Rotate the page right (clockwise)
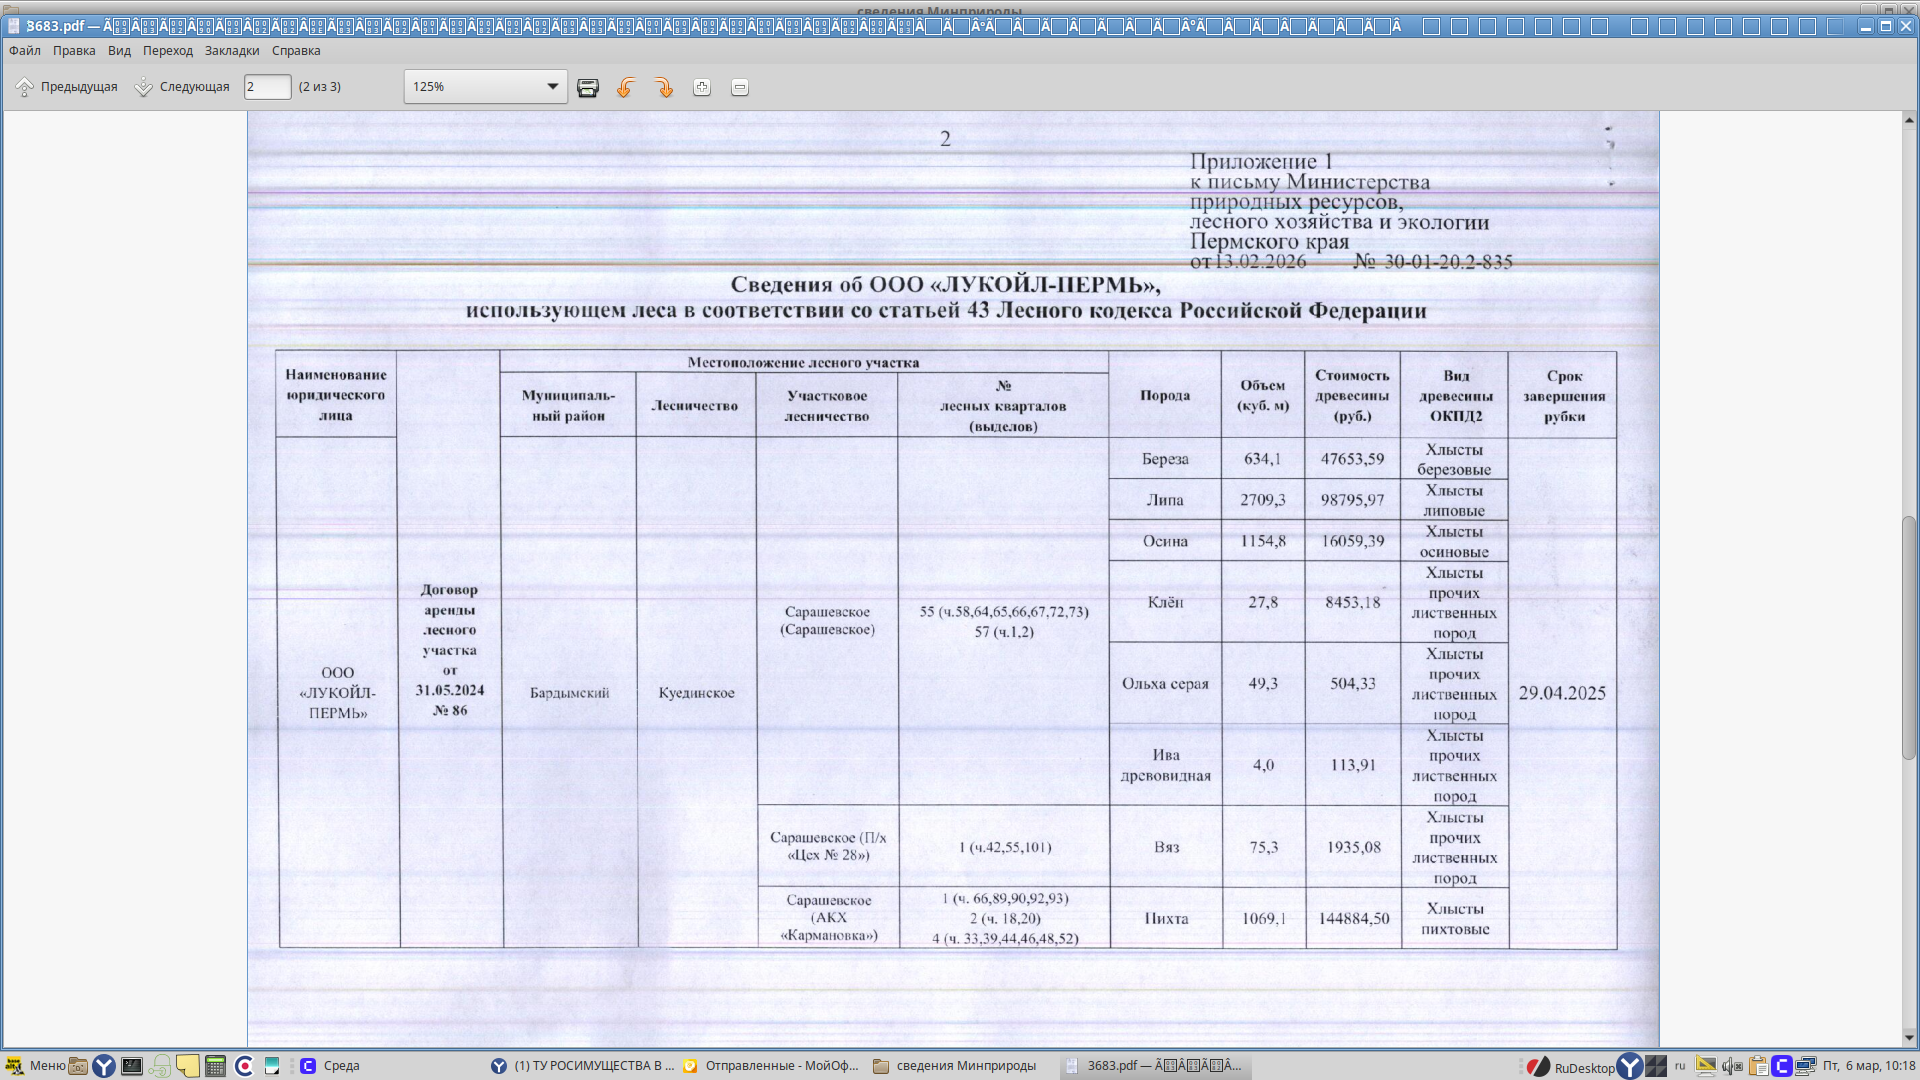The width and height of the screenshot is (1920, 1080). (x=664, y=88)
